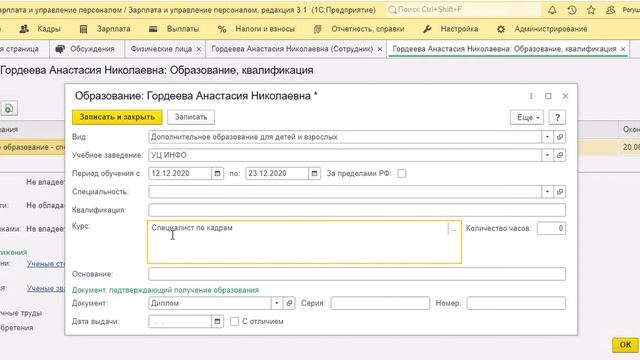
Task: Open calendar for period start date
Action: point(217,173)
